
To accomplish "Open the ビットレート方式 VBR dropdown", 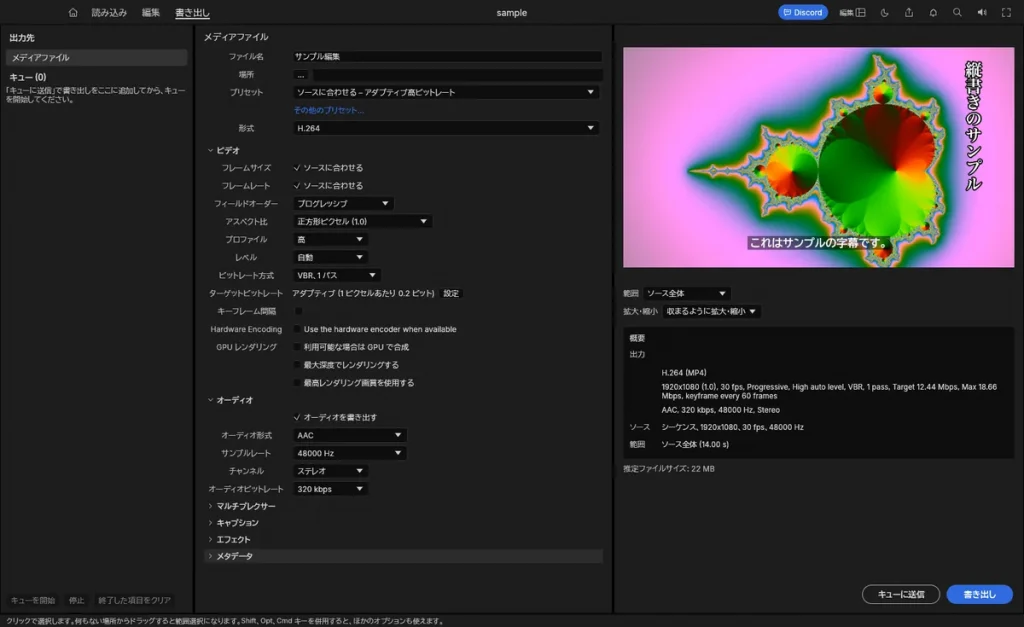I will click(336, 275).
